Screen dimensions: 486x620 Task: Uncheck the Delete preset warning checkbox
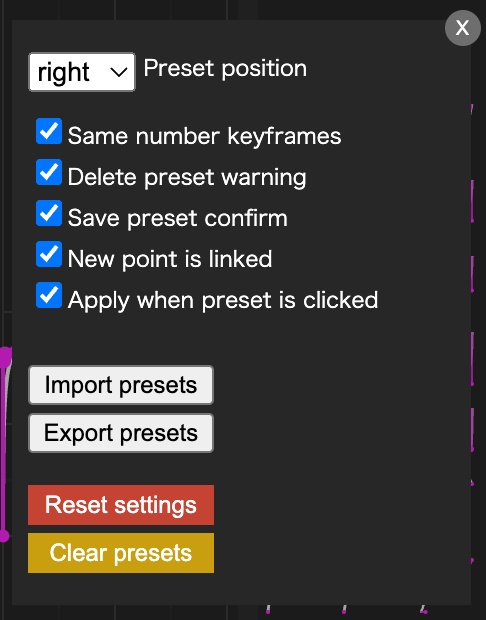pos(49,172)
